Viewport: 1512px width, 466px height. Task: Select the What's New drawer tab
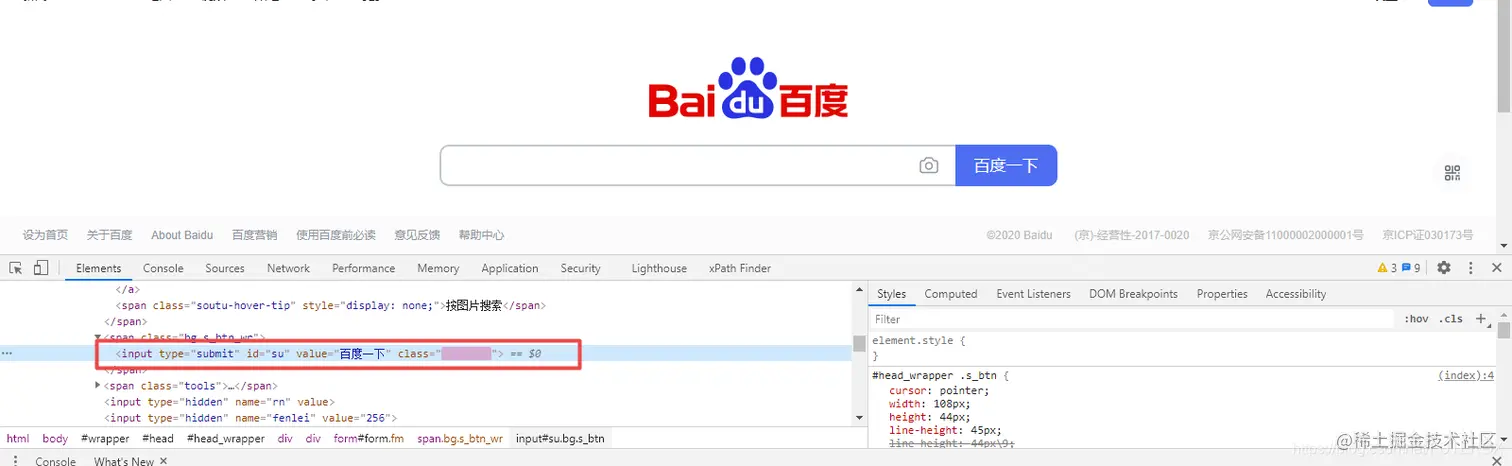click(x=124, y=461)
